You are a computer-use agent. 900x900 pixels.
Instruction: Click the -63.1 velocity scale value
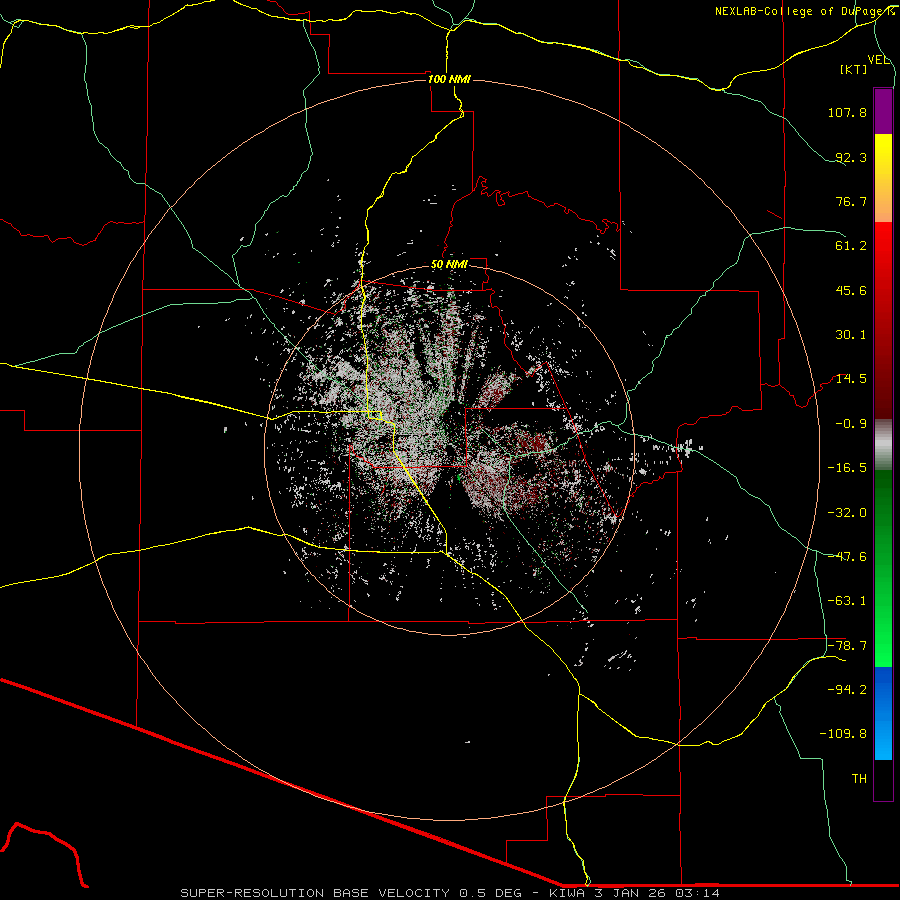(847, 601)
